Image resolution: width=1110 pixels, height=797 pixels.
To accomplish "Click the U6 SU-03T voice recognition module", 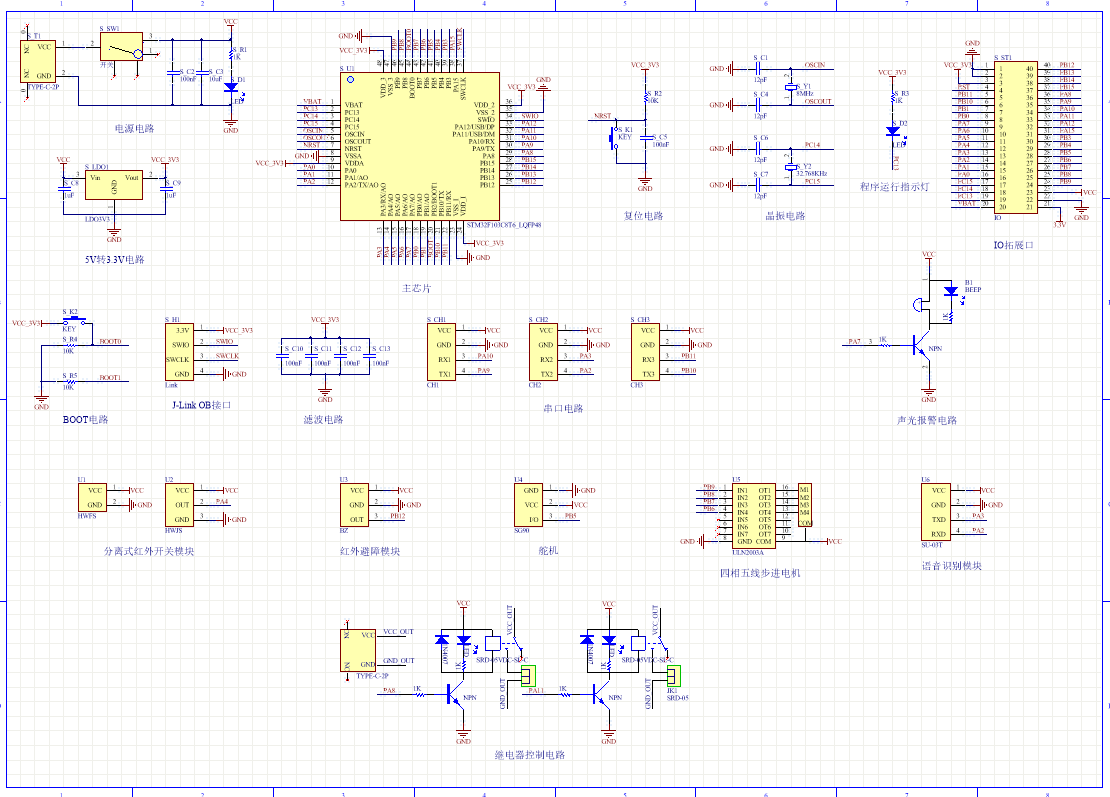I will [935, 512].
